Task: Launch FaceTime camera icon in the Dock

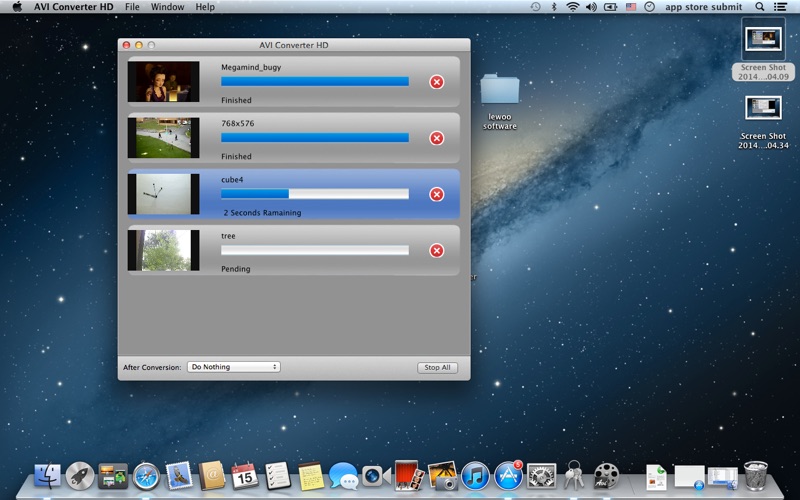Action: pyautogui.click(x=376, y=476)
